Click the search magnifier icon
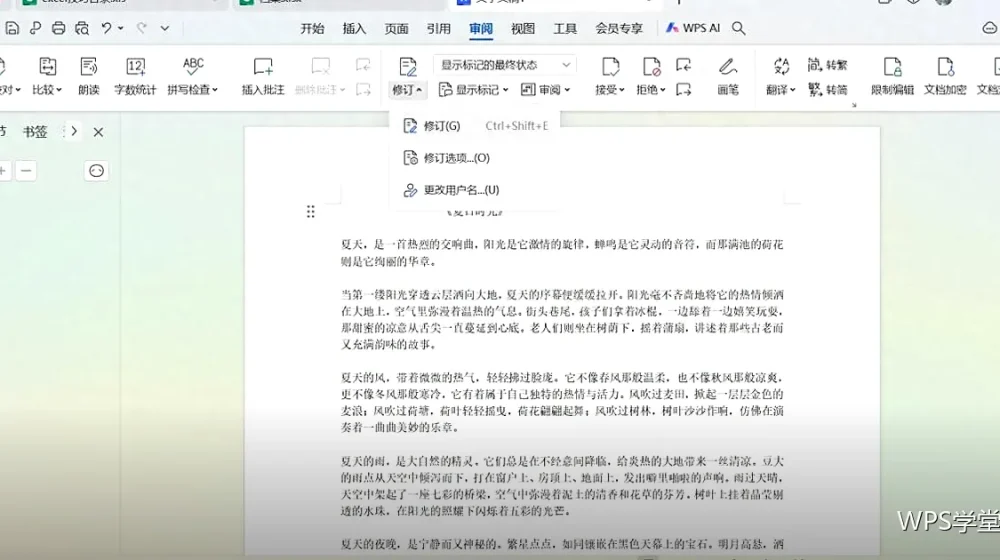 click(x=739, y=28)
